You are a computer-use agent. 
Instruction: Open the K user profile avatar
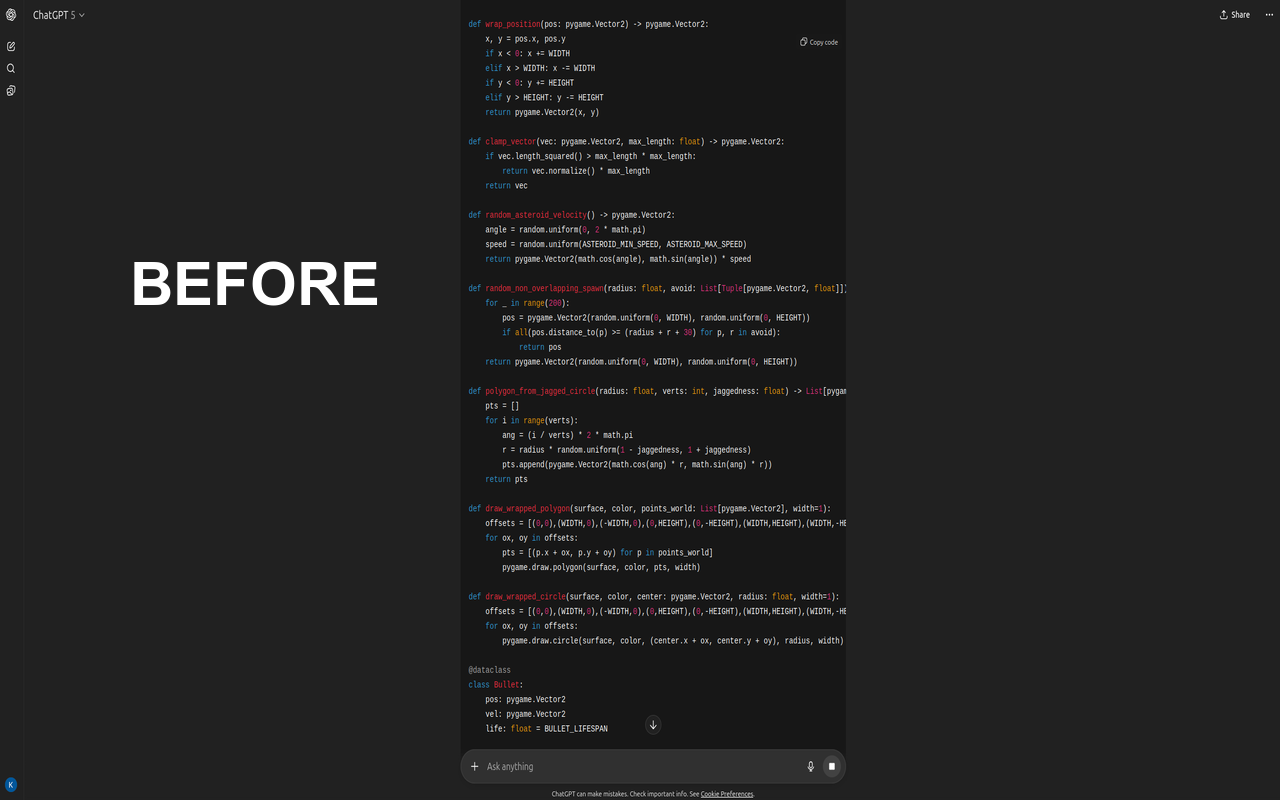click(x=11, y=785)
